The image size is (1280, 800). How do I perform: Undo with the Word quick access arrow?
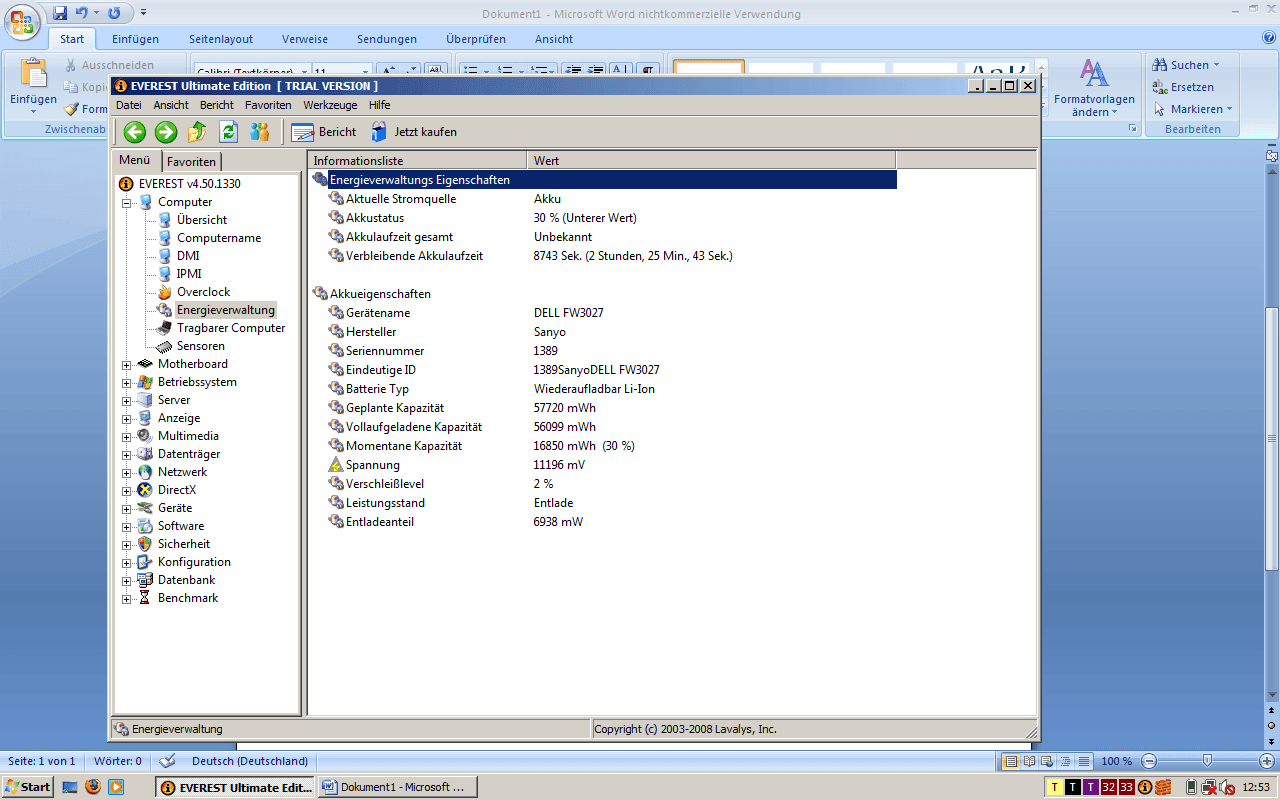coord(82,13)
